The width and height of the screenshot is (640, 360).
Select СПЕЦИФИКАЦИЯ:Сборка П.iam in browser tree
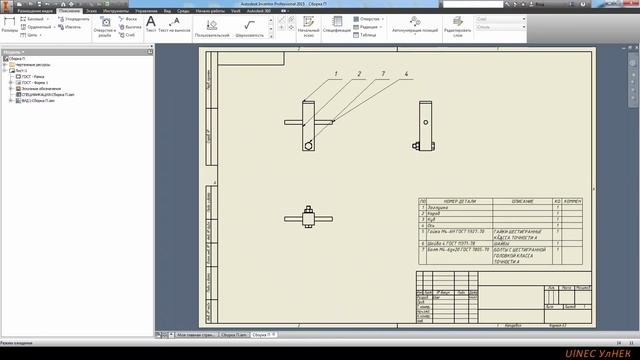(48, 95)
